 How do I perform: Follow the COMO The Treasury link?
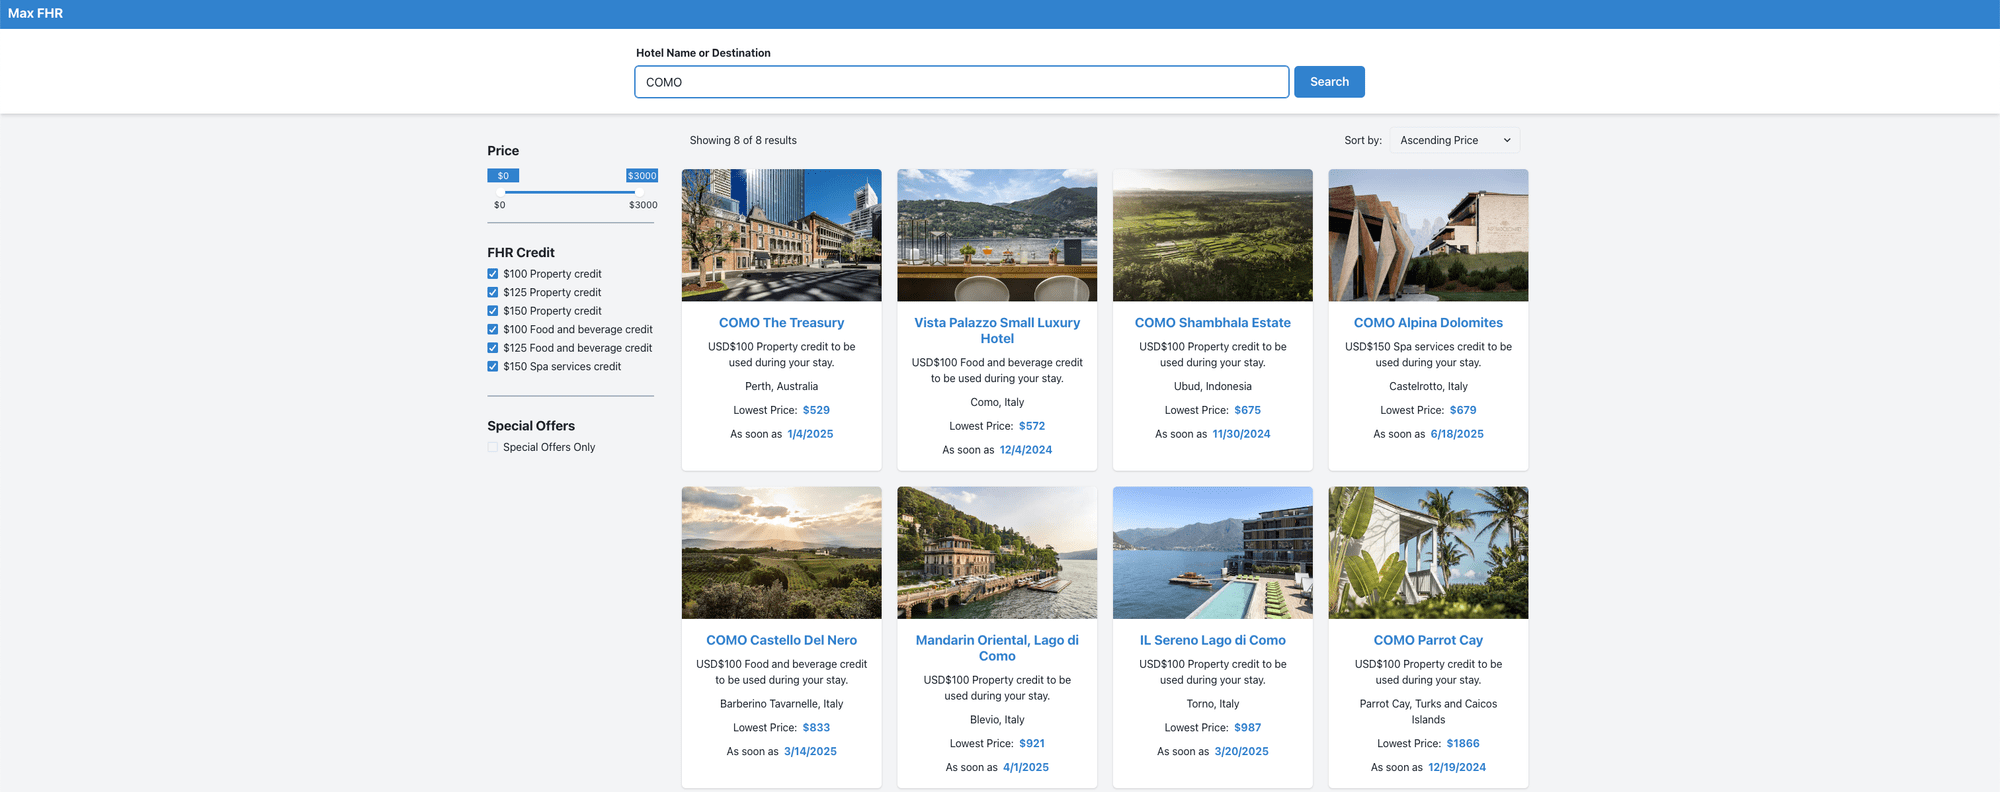pos(782,323)
